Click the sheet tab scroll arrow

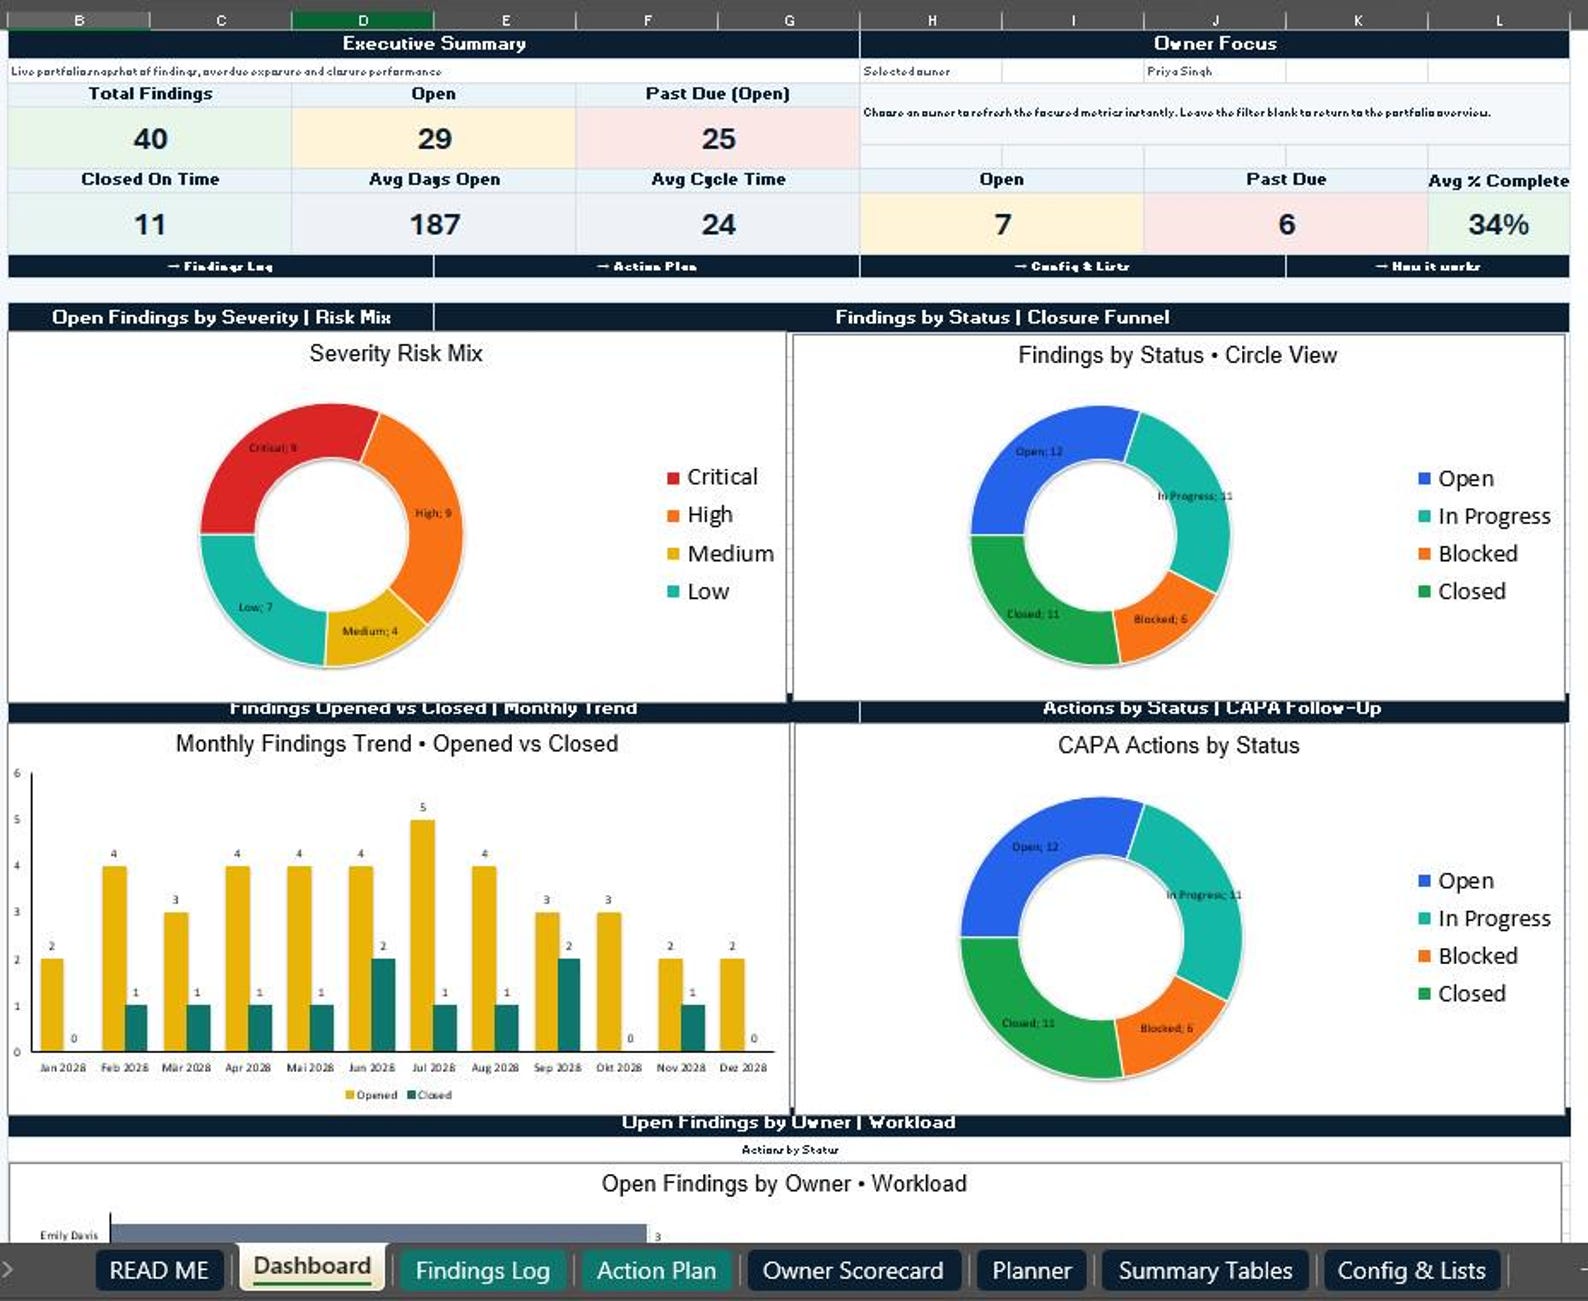(x=8, y=1269)
